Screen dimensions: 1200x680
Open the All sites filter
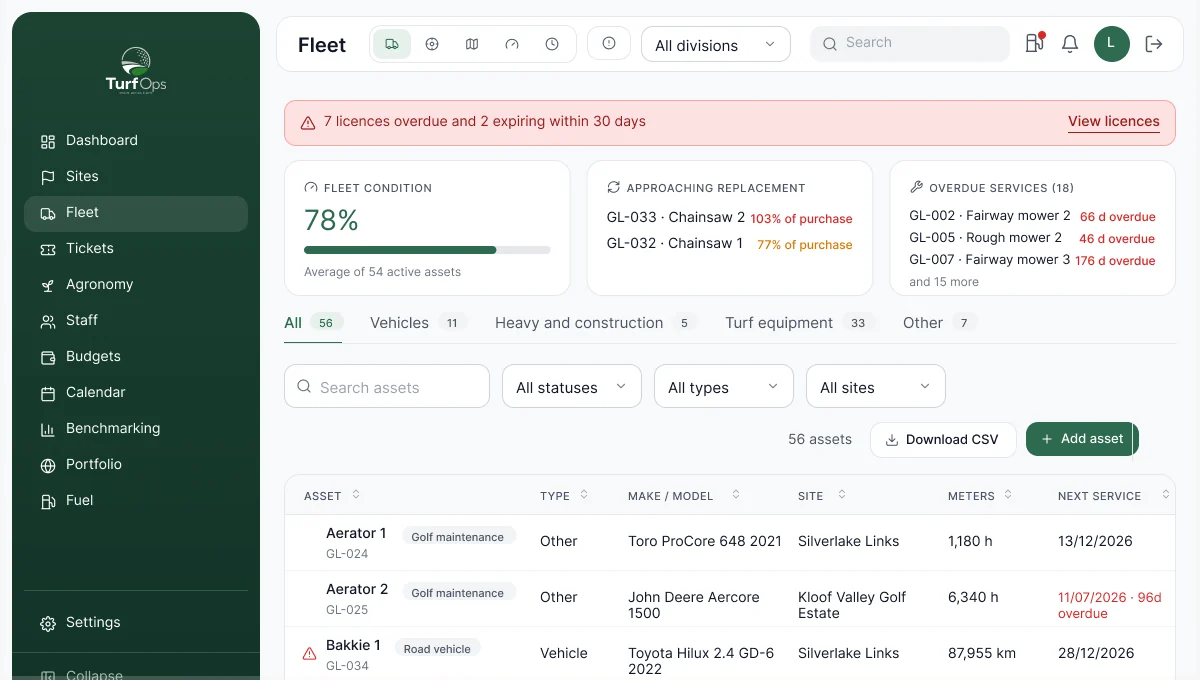point(876,386)
